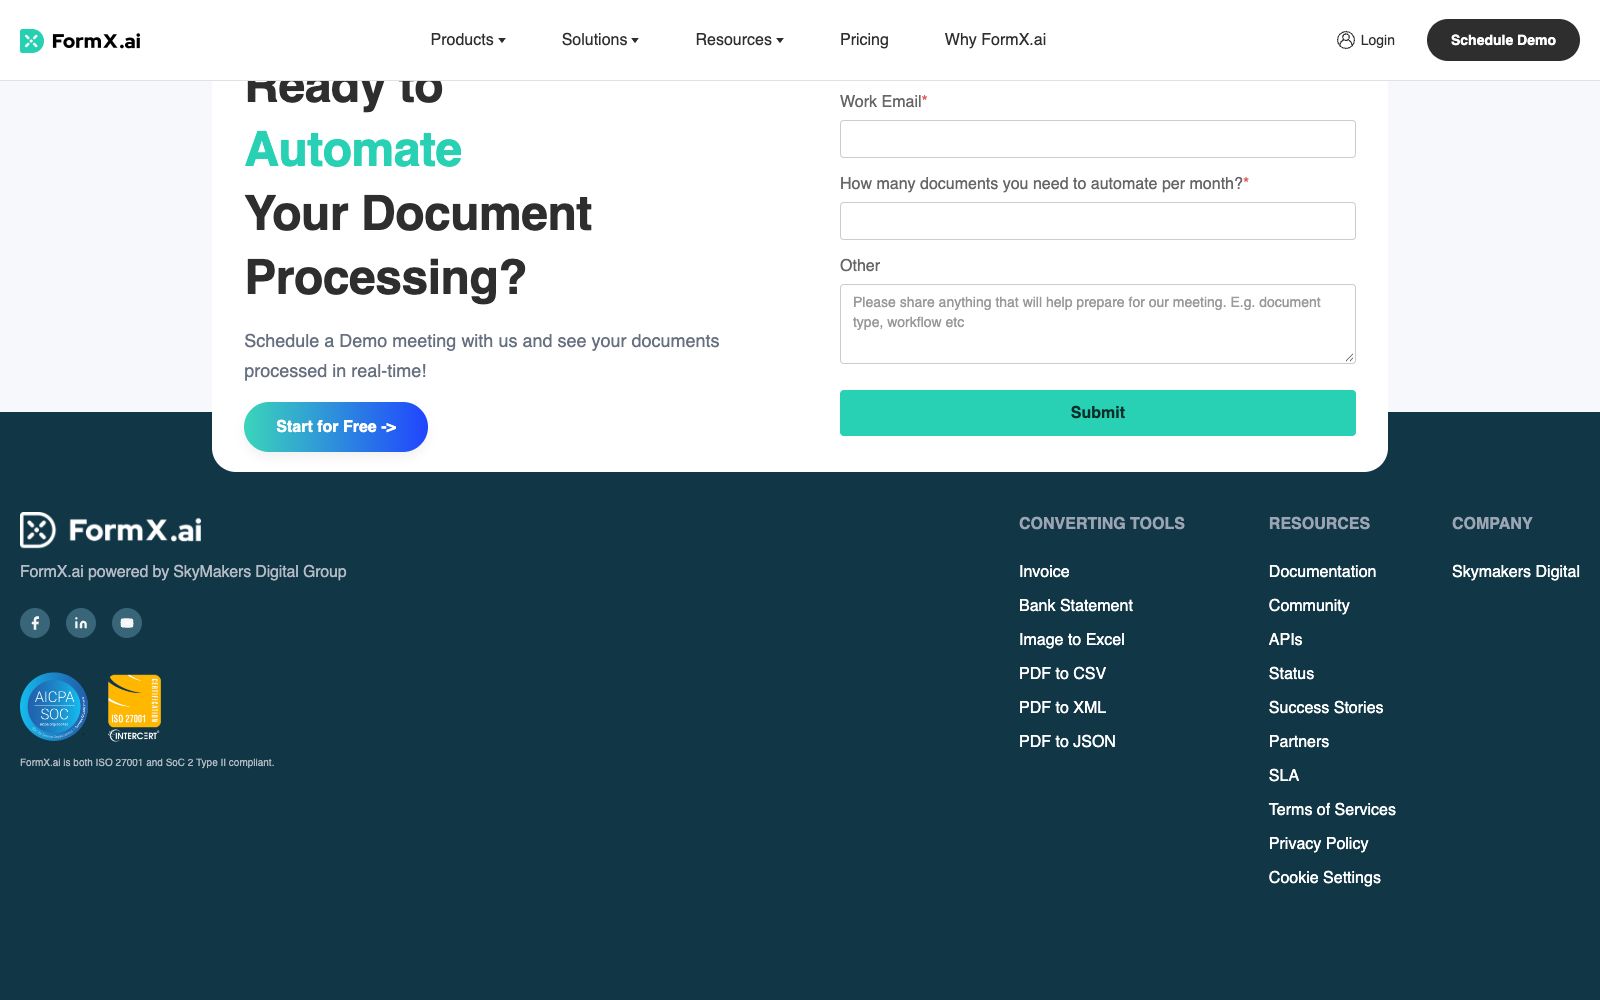Open the Pricing page
Screen dimensions: 1600x1000
tap(864, 40)
